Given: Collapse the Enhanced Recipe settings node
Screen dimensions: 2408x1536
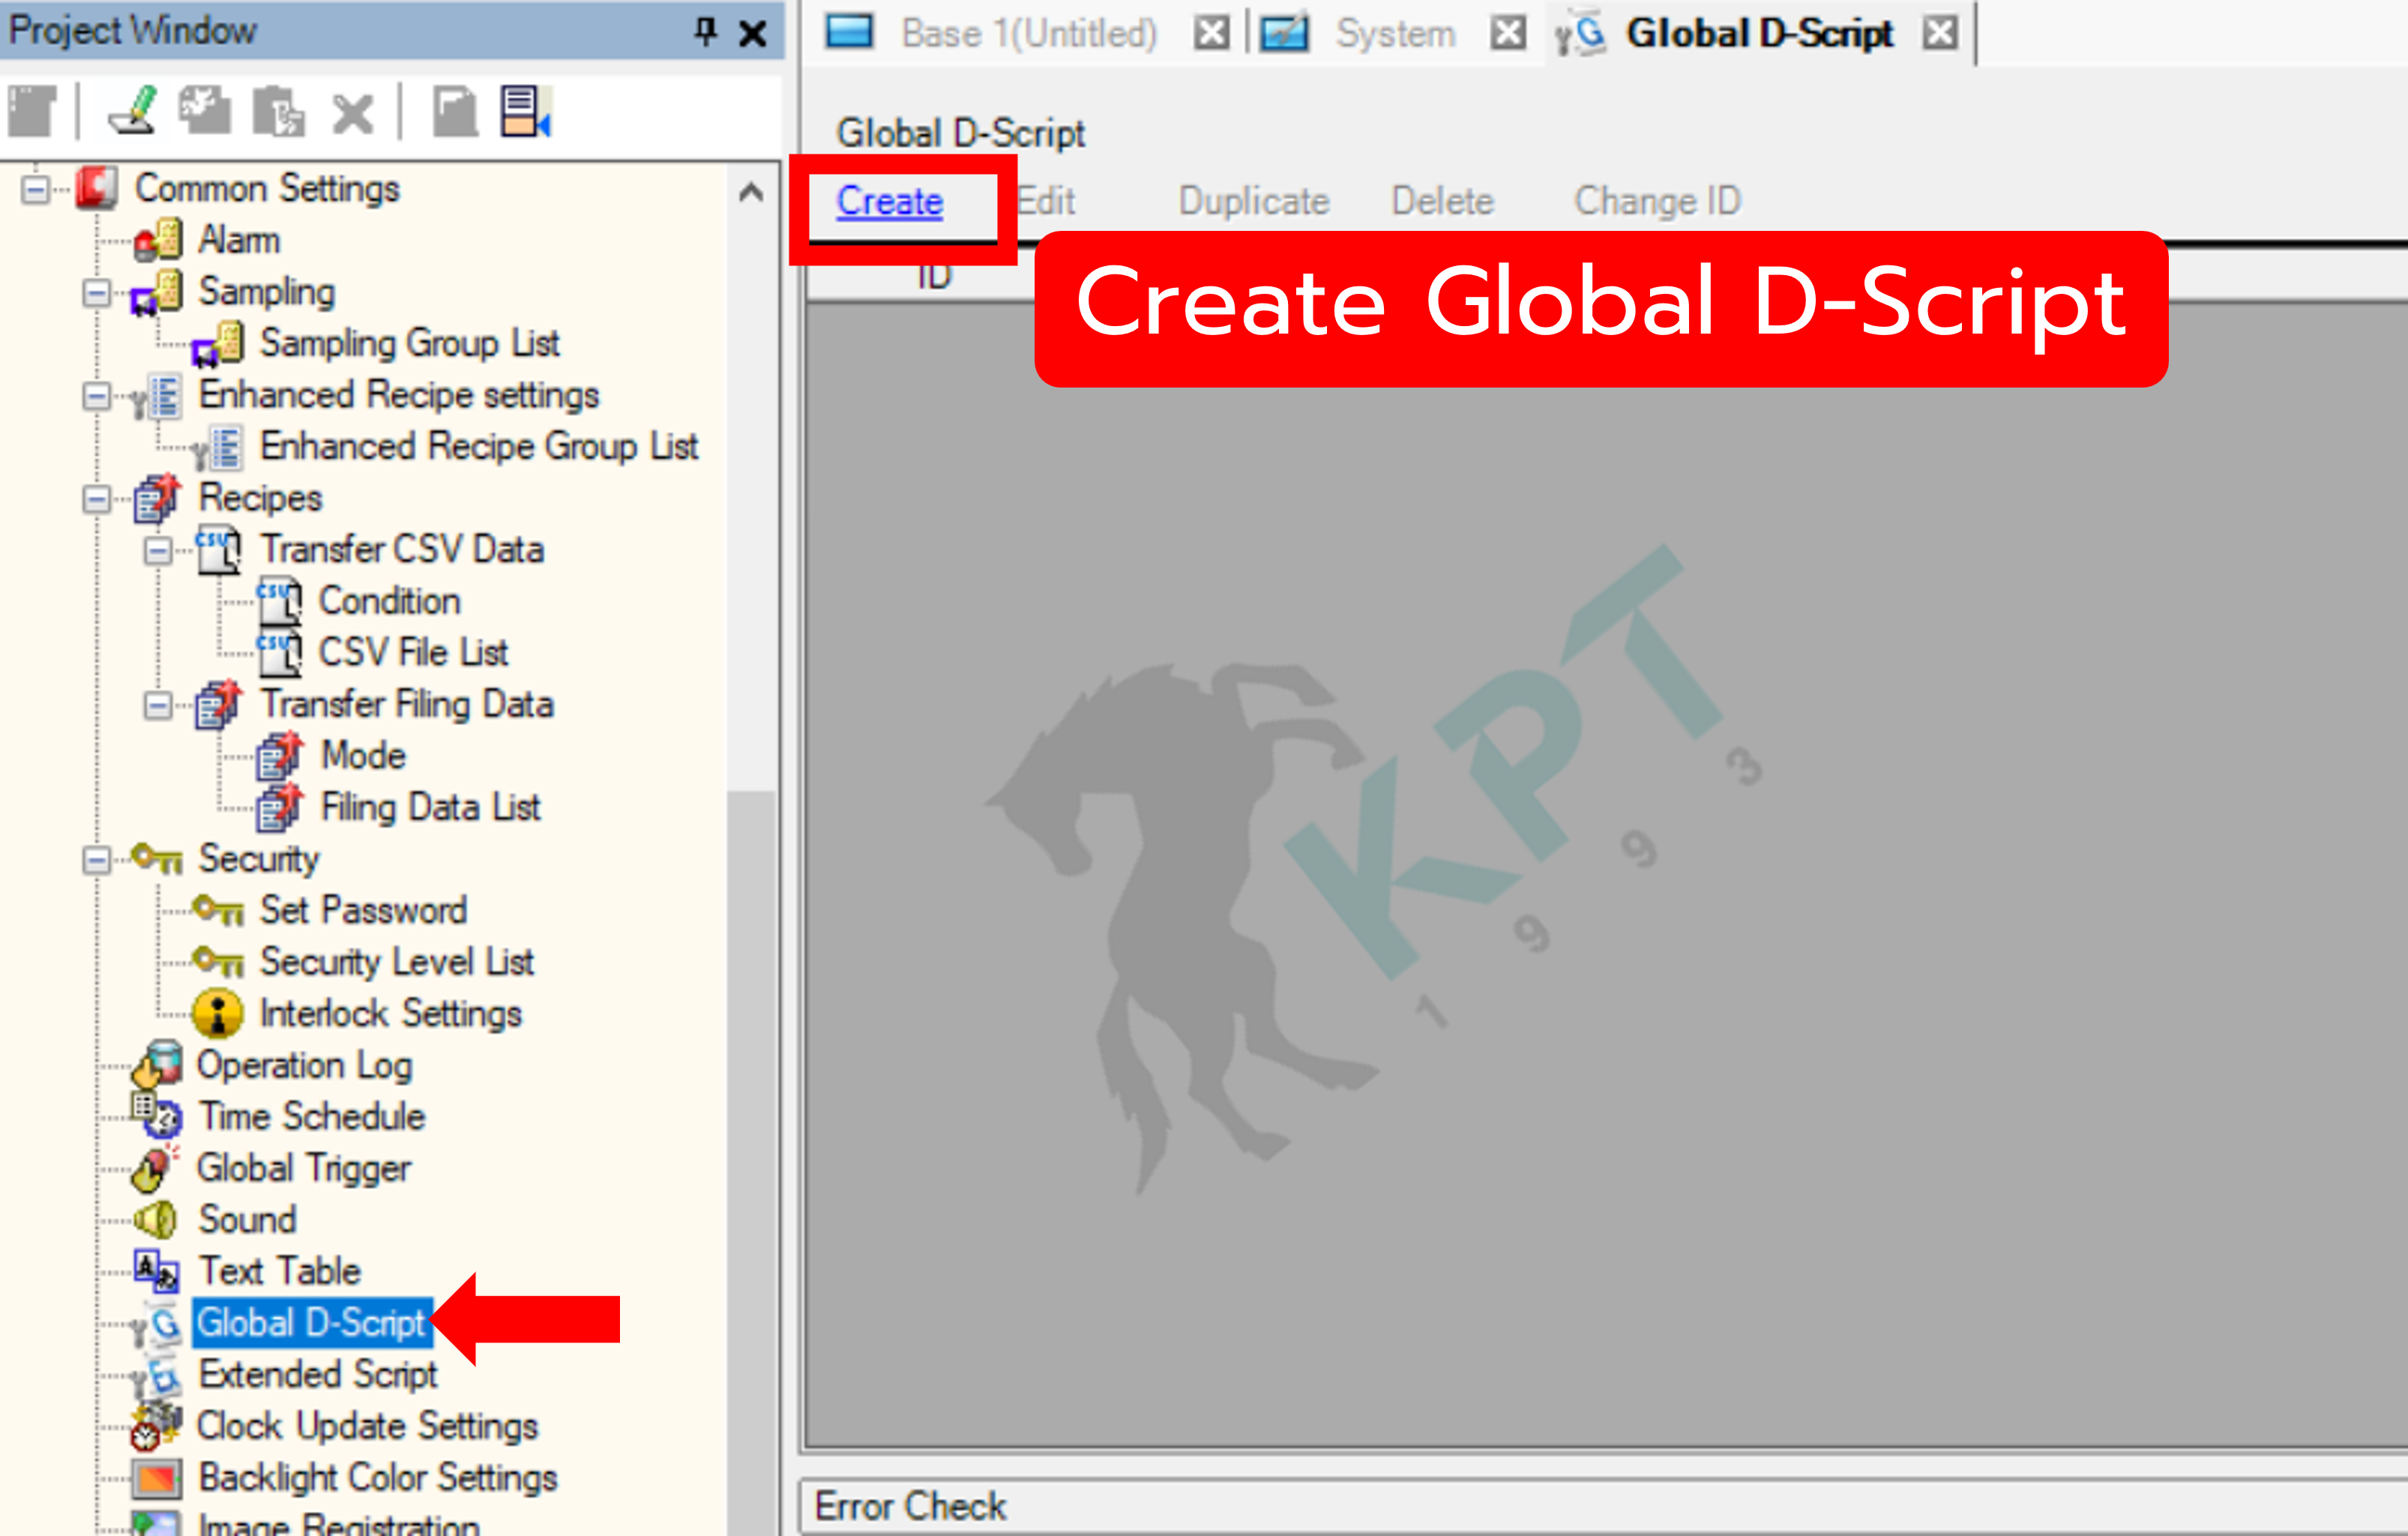Looking at the screenshot, I should pyautogui.click(x=97, y=396).
